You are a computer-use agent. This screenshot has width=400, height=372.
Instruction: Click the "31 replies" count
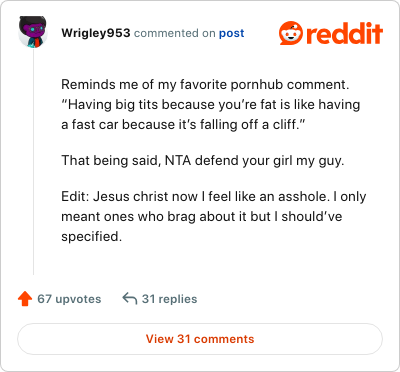coord(169,299)
